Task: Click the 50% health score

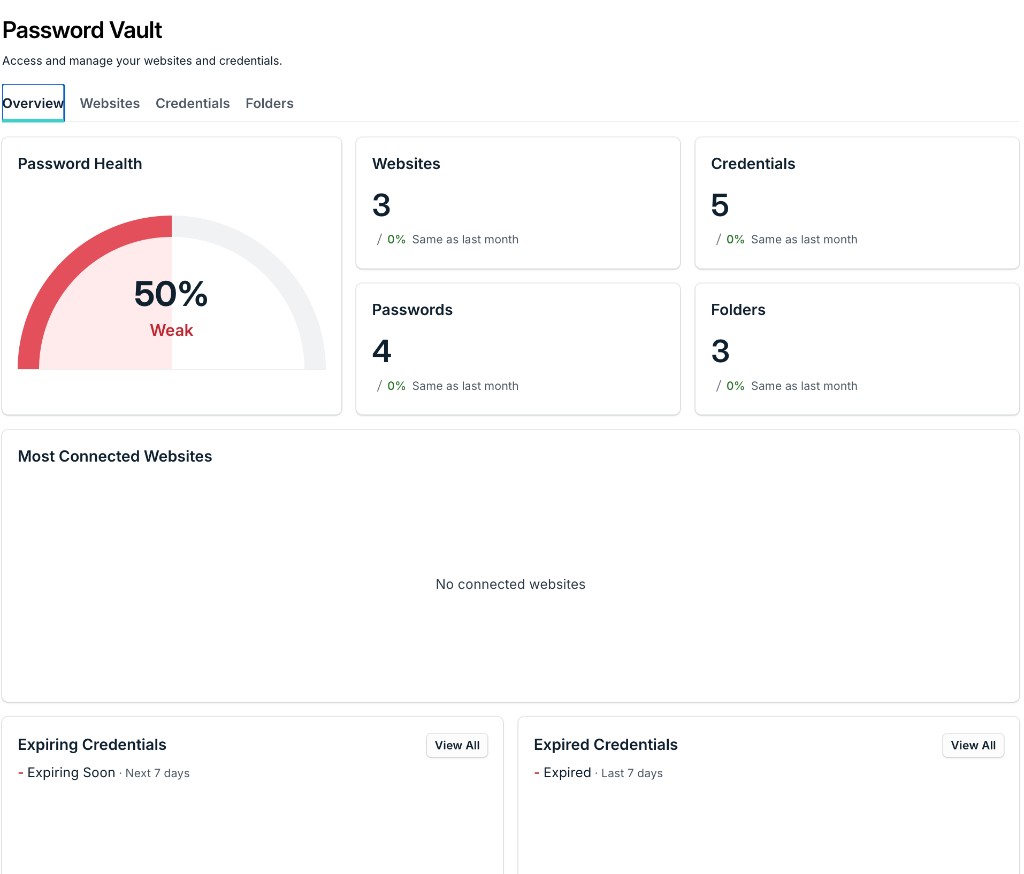Action: (x=171, y=294)
